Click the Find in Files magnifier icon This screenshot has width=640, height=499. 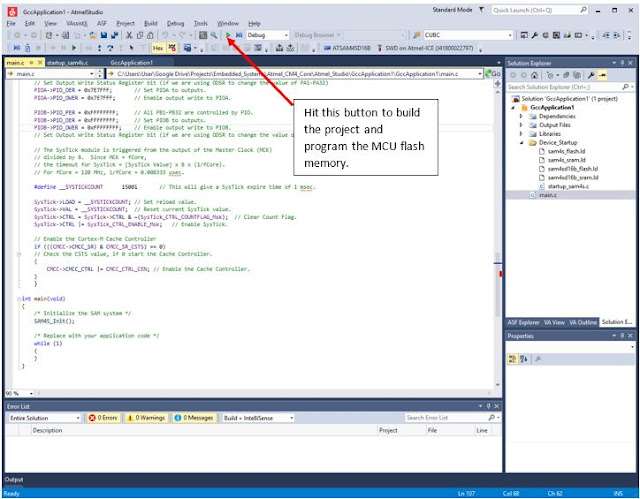213,35
